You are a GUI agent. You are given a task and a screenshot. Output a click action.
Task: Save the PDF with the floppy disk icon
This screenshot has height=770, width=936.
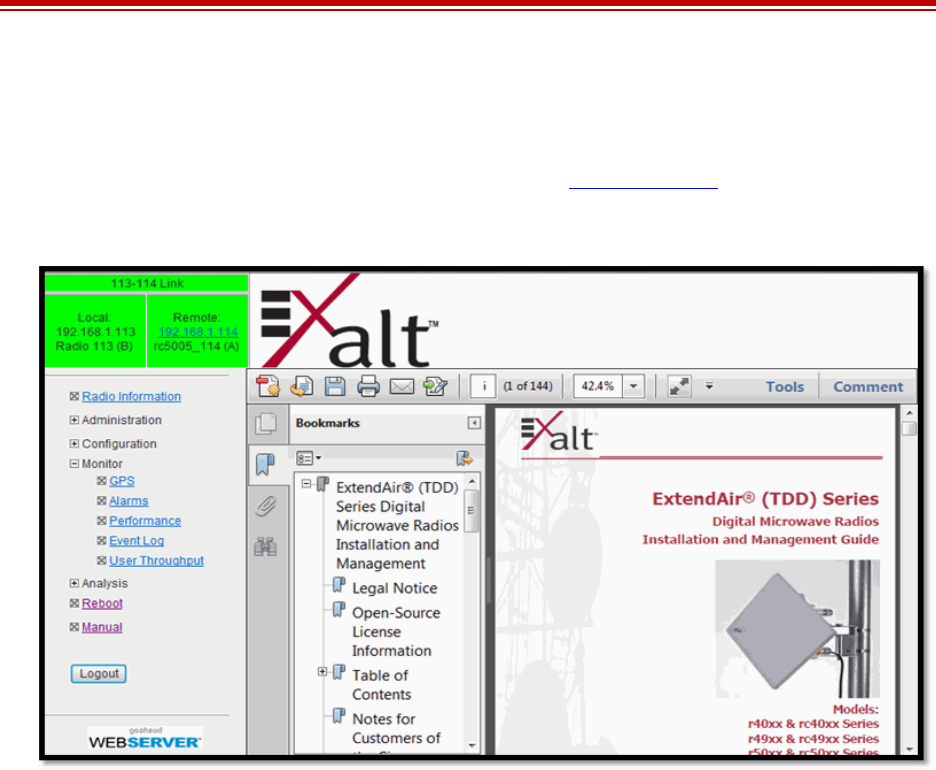pos(335,386)
